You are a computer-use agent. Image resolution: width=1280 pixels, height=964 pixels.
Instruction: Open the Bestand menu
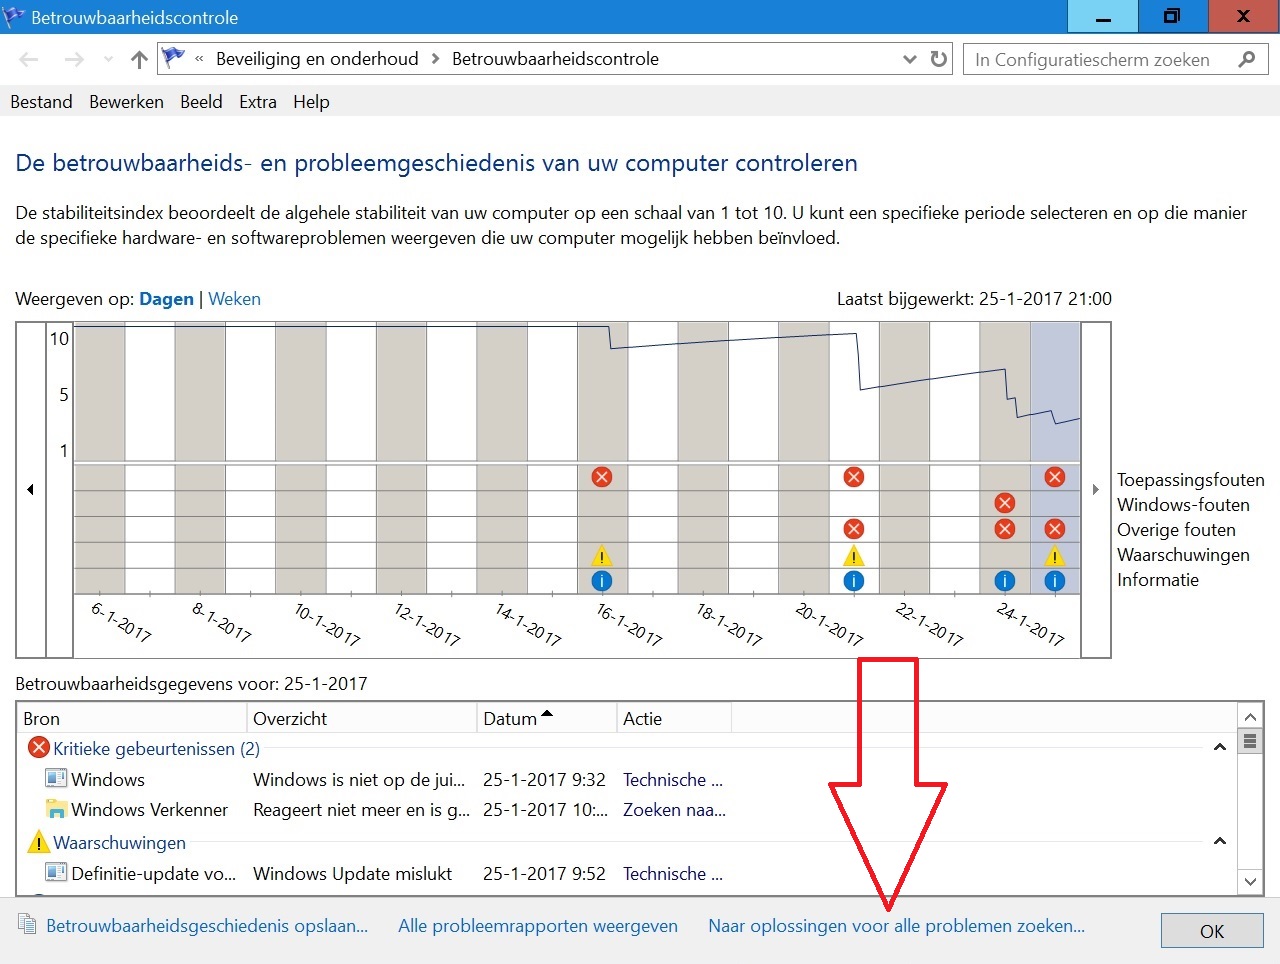[41, 102]
